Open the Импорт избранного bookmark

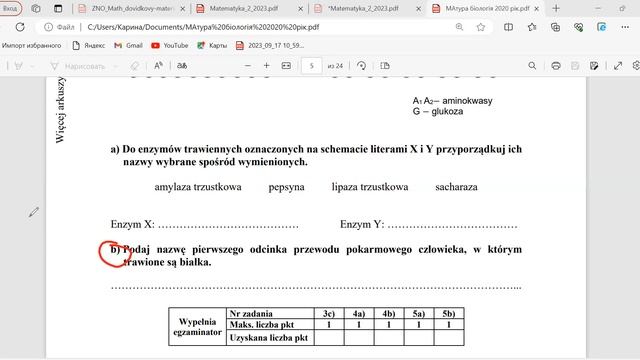(x=31, y=46)
